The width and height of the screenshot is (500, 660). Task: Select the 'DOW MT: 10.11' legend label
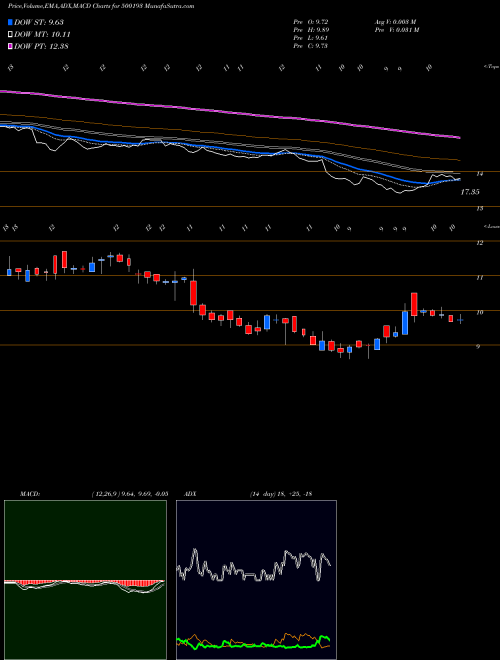[43, 35]
